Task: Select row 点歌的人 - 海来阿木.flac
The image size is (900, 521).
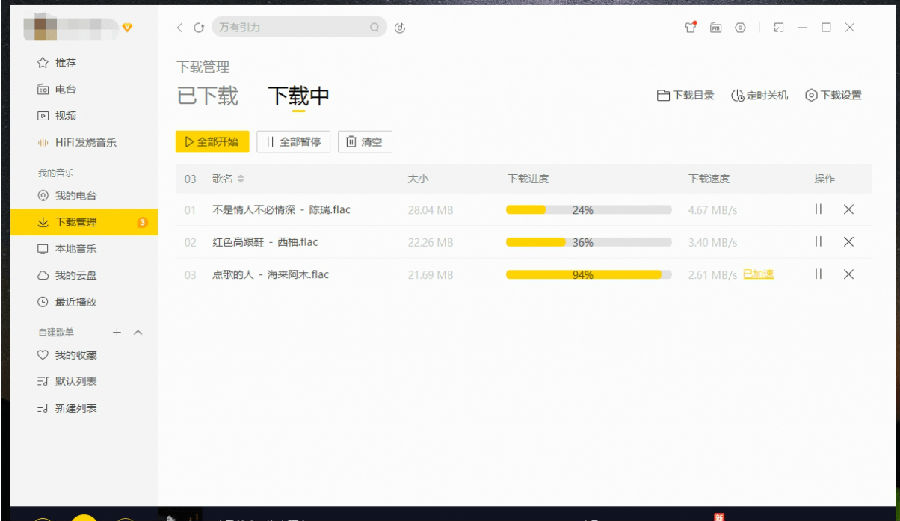Action: (523, 274)
